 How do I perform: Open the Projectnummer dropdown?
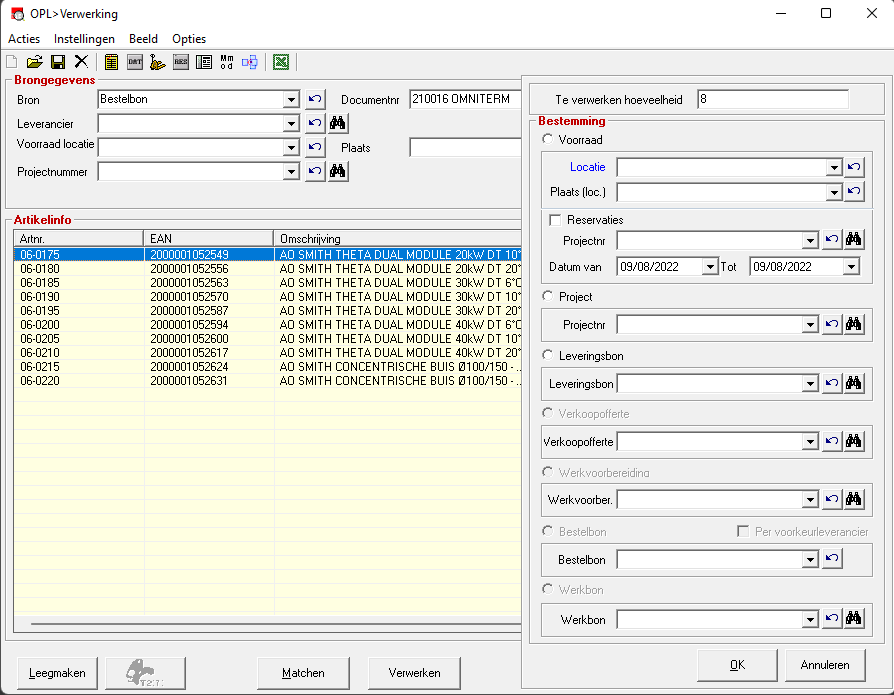click(291, 172)
